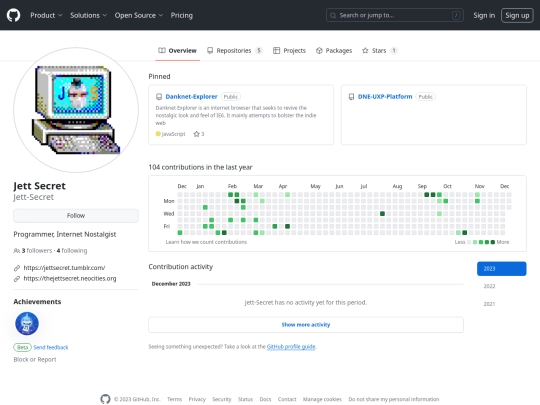Open the Danknet-Explorer repository
The width and height of the screenshot is (540, 405).
(191, 97)
